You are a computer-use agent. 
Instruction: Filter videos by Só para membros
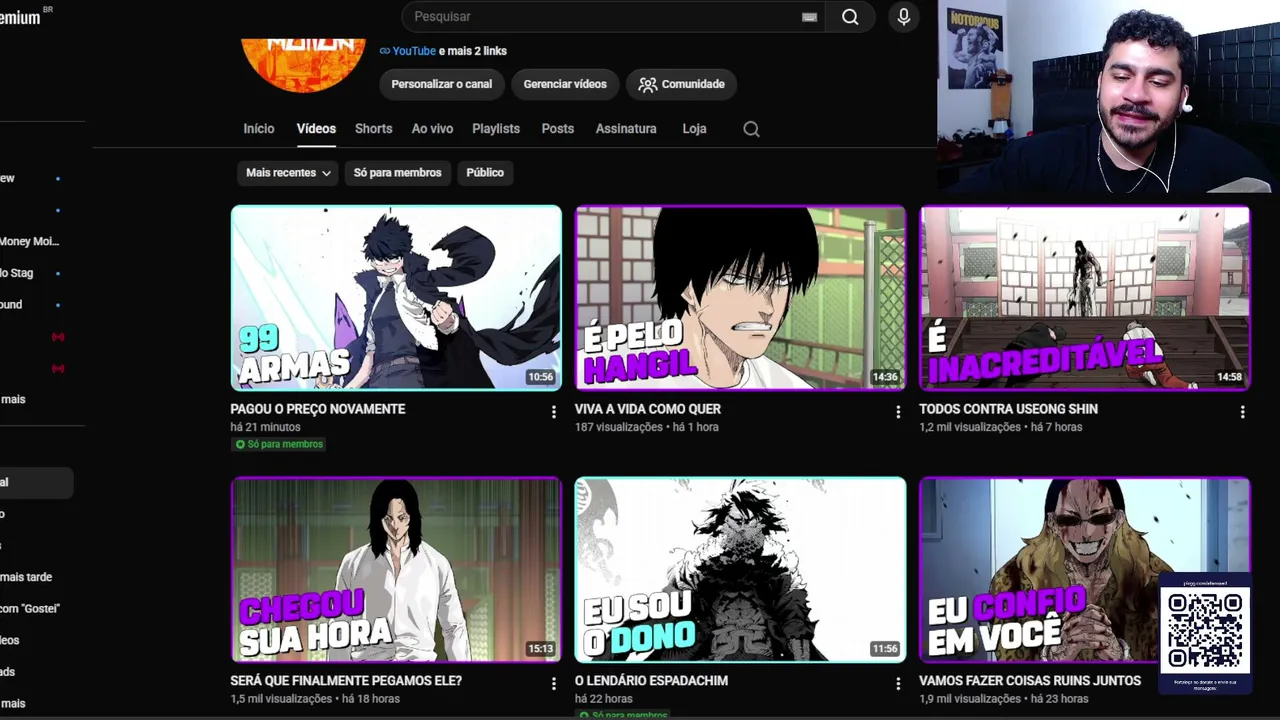tap(397, 173)
